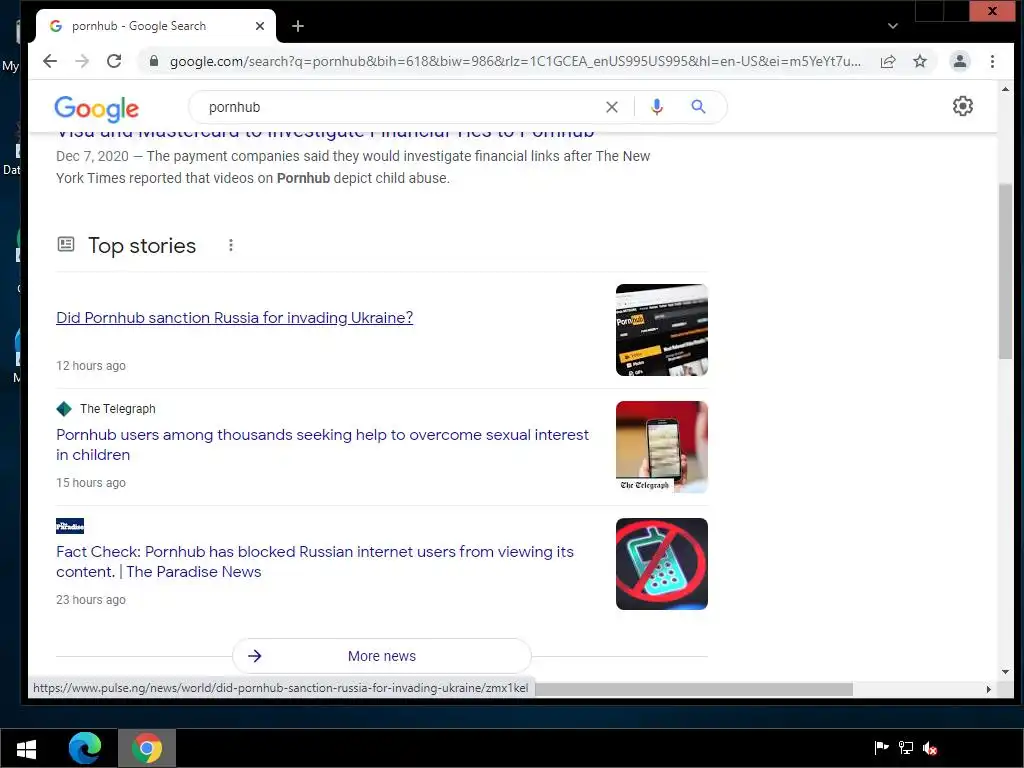Open thumbnail for Russia sanction story
The image size is (1024, 768).
pyautogui.click(x=662, y=330)
